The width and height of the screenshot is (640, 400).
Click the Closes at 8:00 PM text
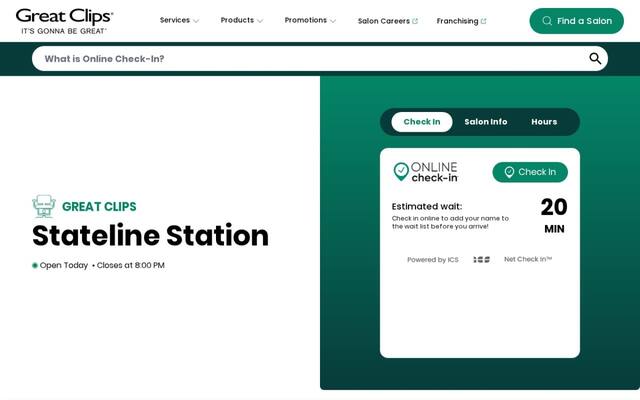coord(131,265)
